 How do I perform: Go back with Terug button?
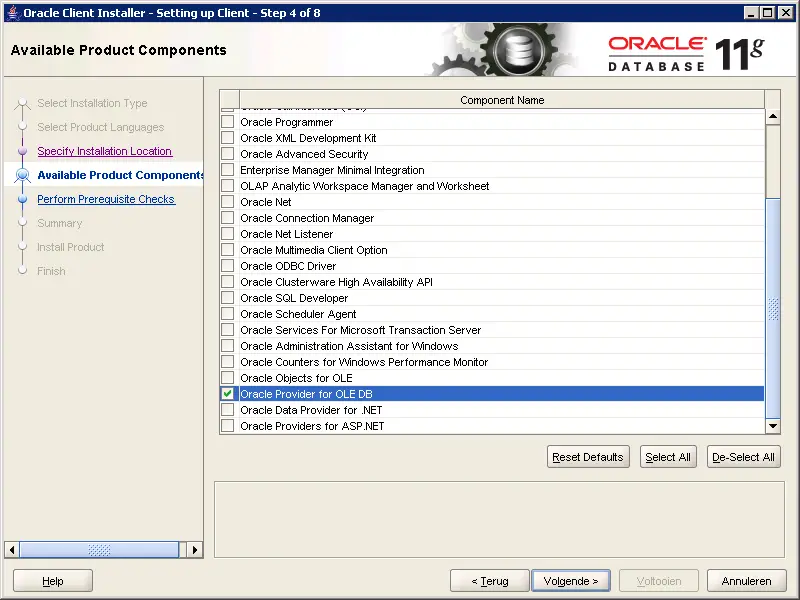pos(490,581)
